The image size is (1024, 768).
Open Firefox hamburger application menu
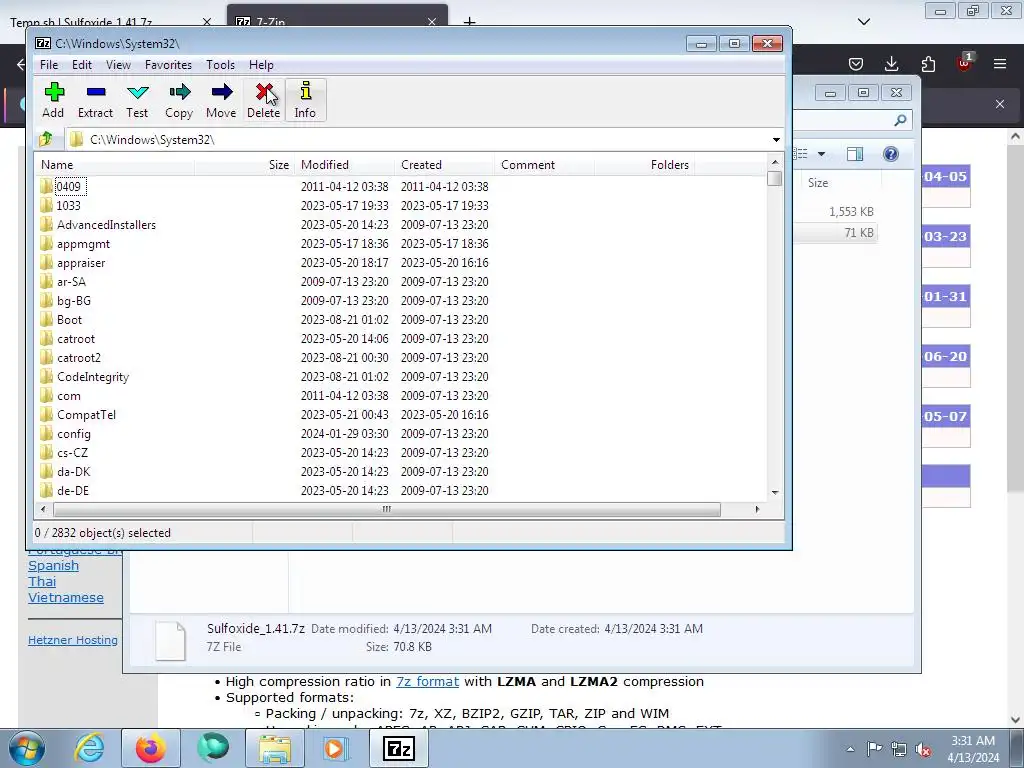click(1000, 63)
